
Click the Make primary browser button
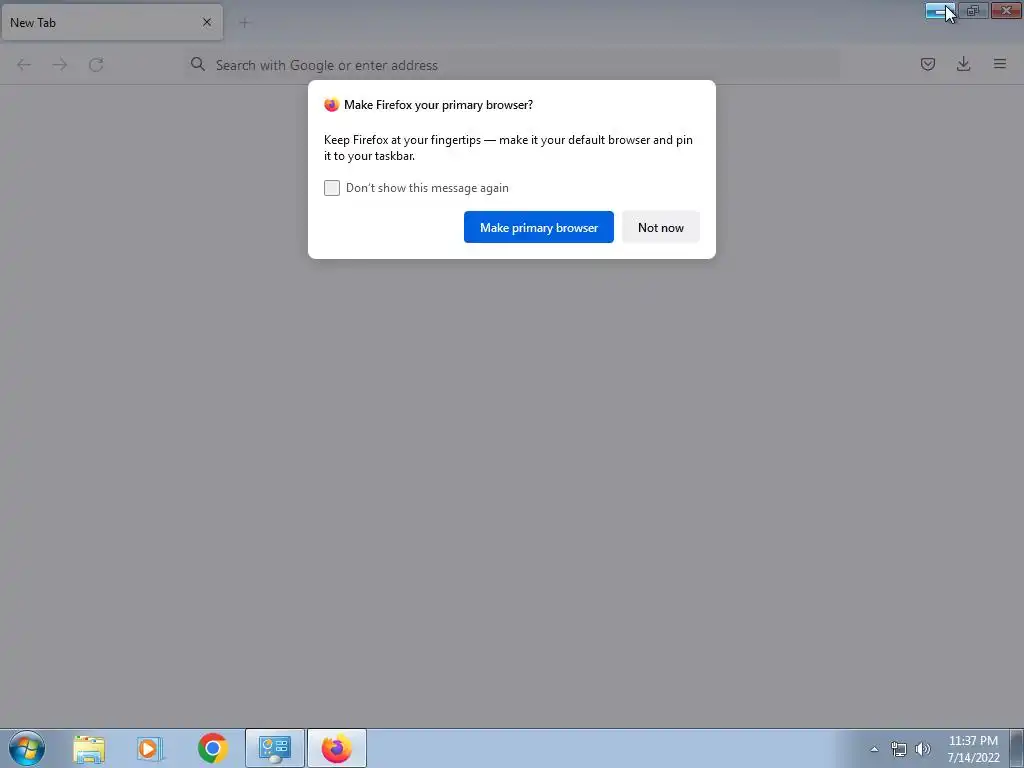click(x=539, y=227)
